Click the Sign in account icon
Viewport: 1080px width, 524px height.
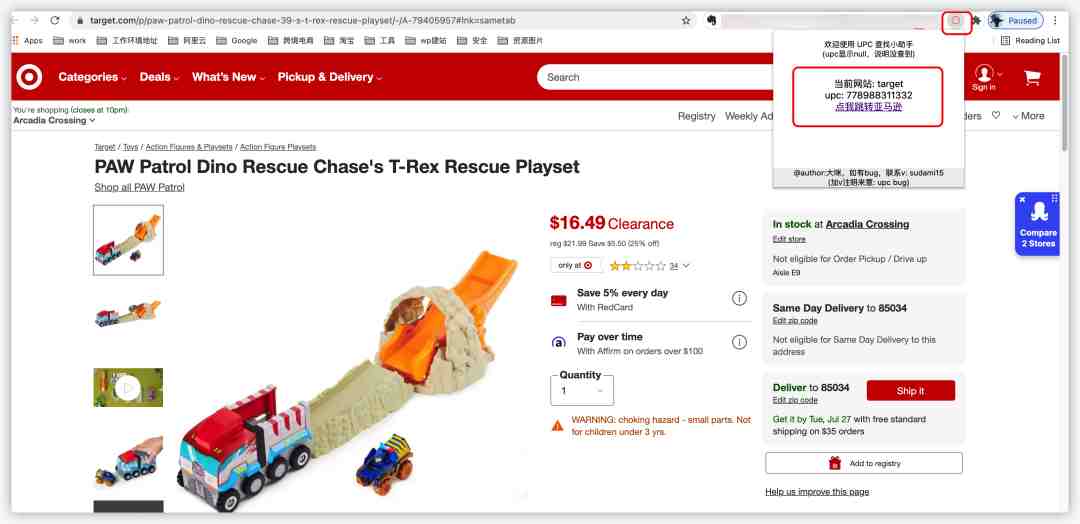984,77
